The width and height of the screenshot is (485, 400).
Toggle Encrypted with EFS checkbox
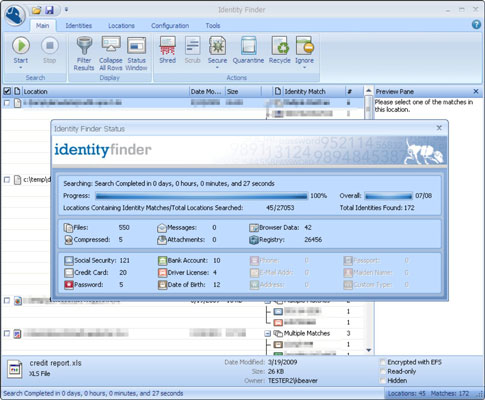(382, 362)
